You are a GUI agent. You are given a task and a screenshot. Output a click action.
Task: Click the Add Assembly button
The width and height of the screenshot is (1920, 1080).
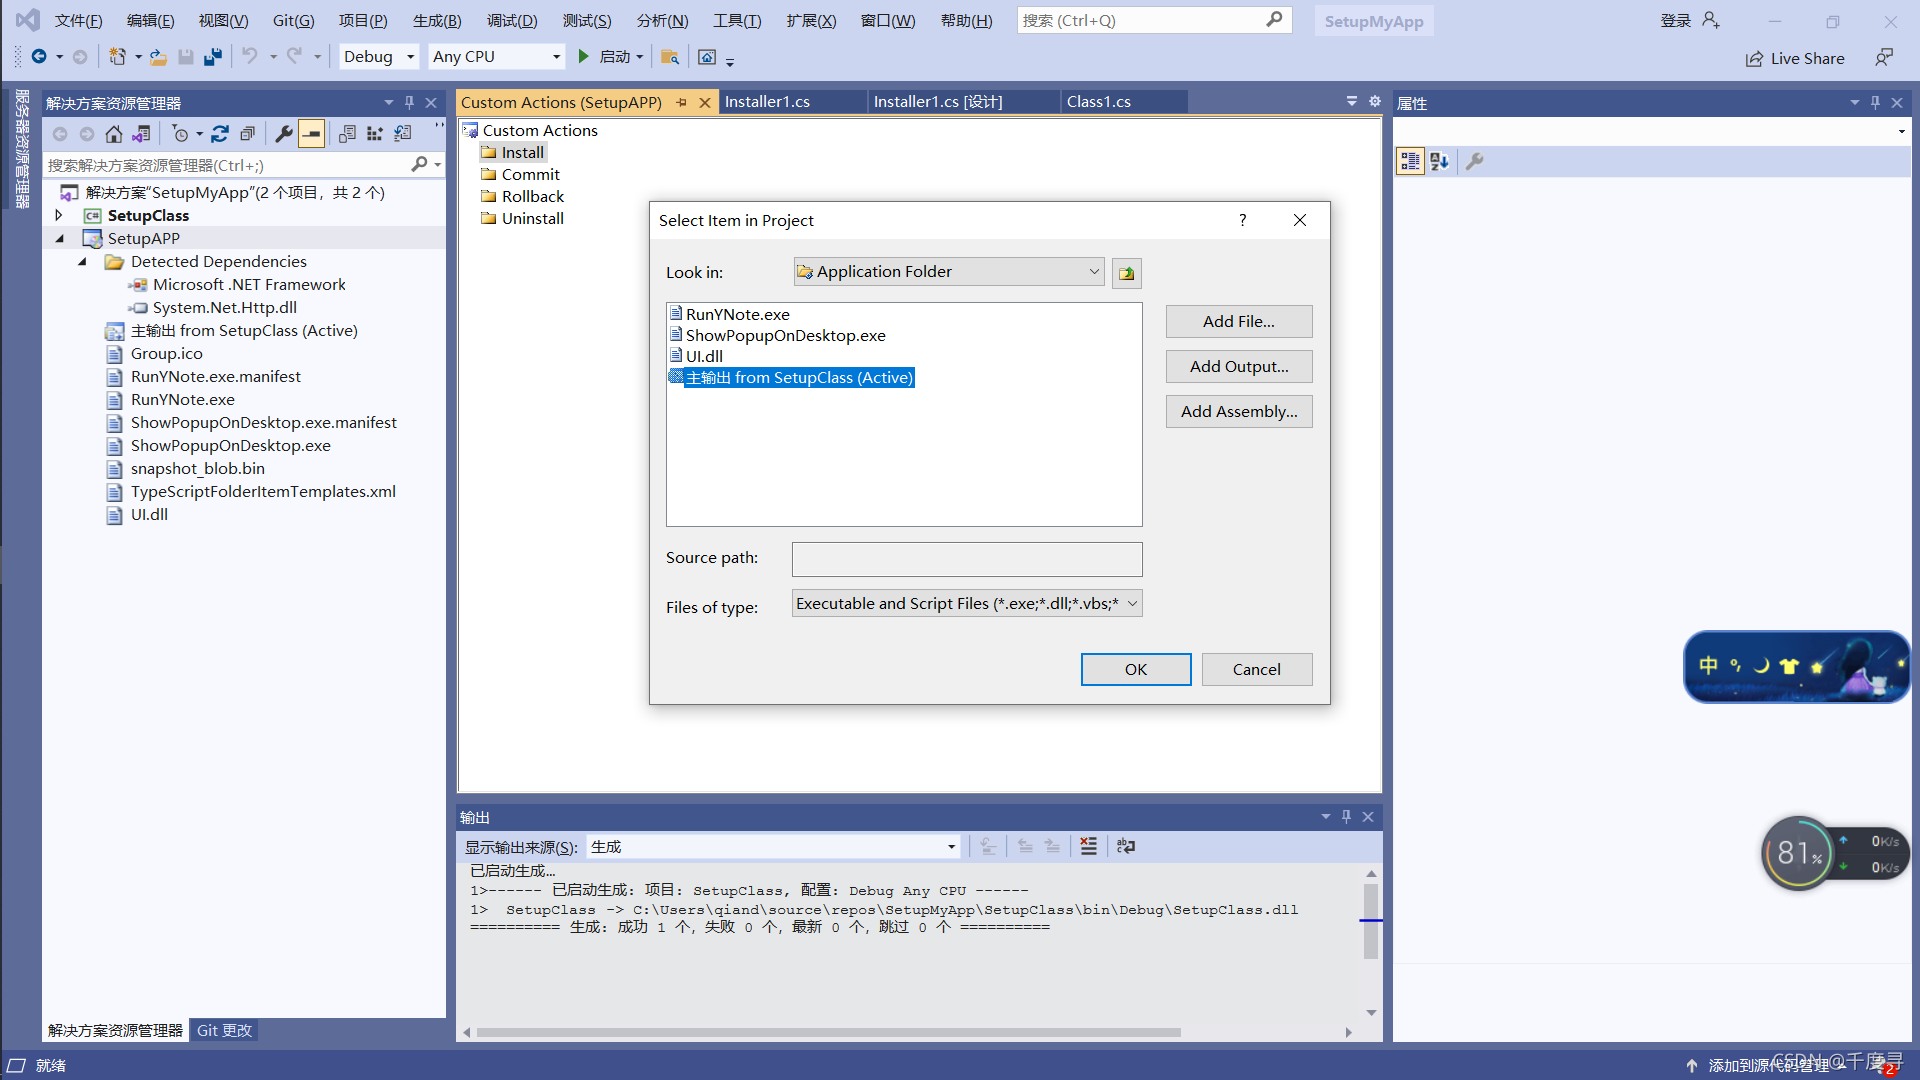click(1237, 411)
